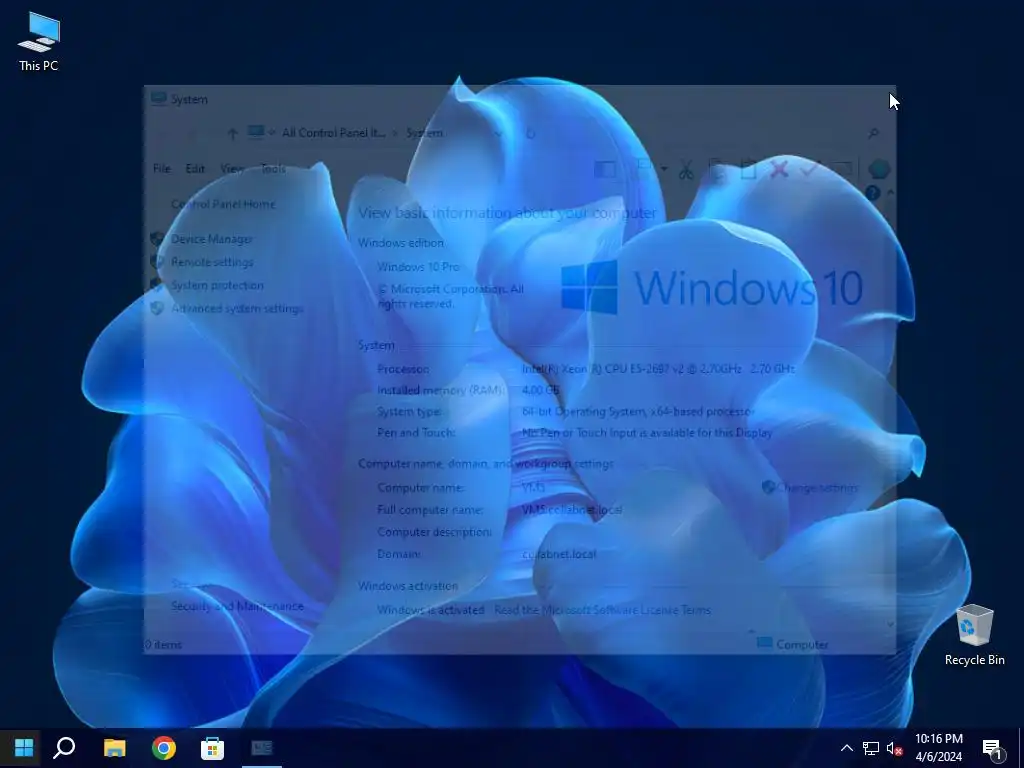Viewport: 1024px width, 768px height.
Task: Open Help with blue question mark icon
Action: [872, 193]
